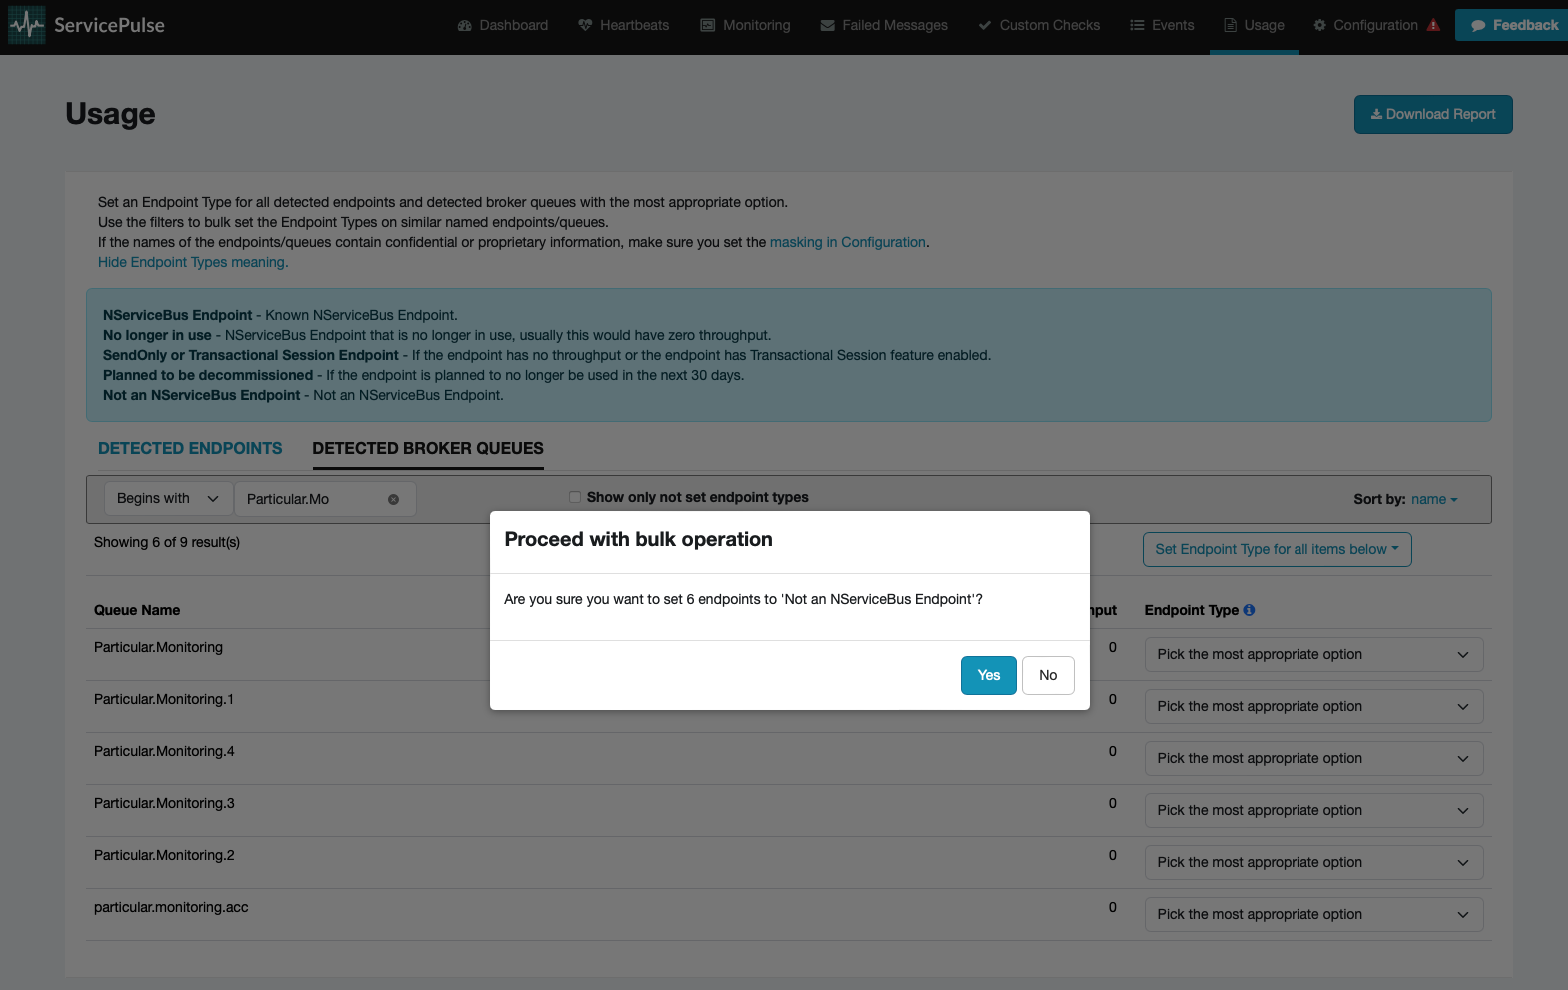This screenshot has height=990, width=1568.
Task: Click the Usage page heading
Action: (x=110, y=114)
